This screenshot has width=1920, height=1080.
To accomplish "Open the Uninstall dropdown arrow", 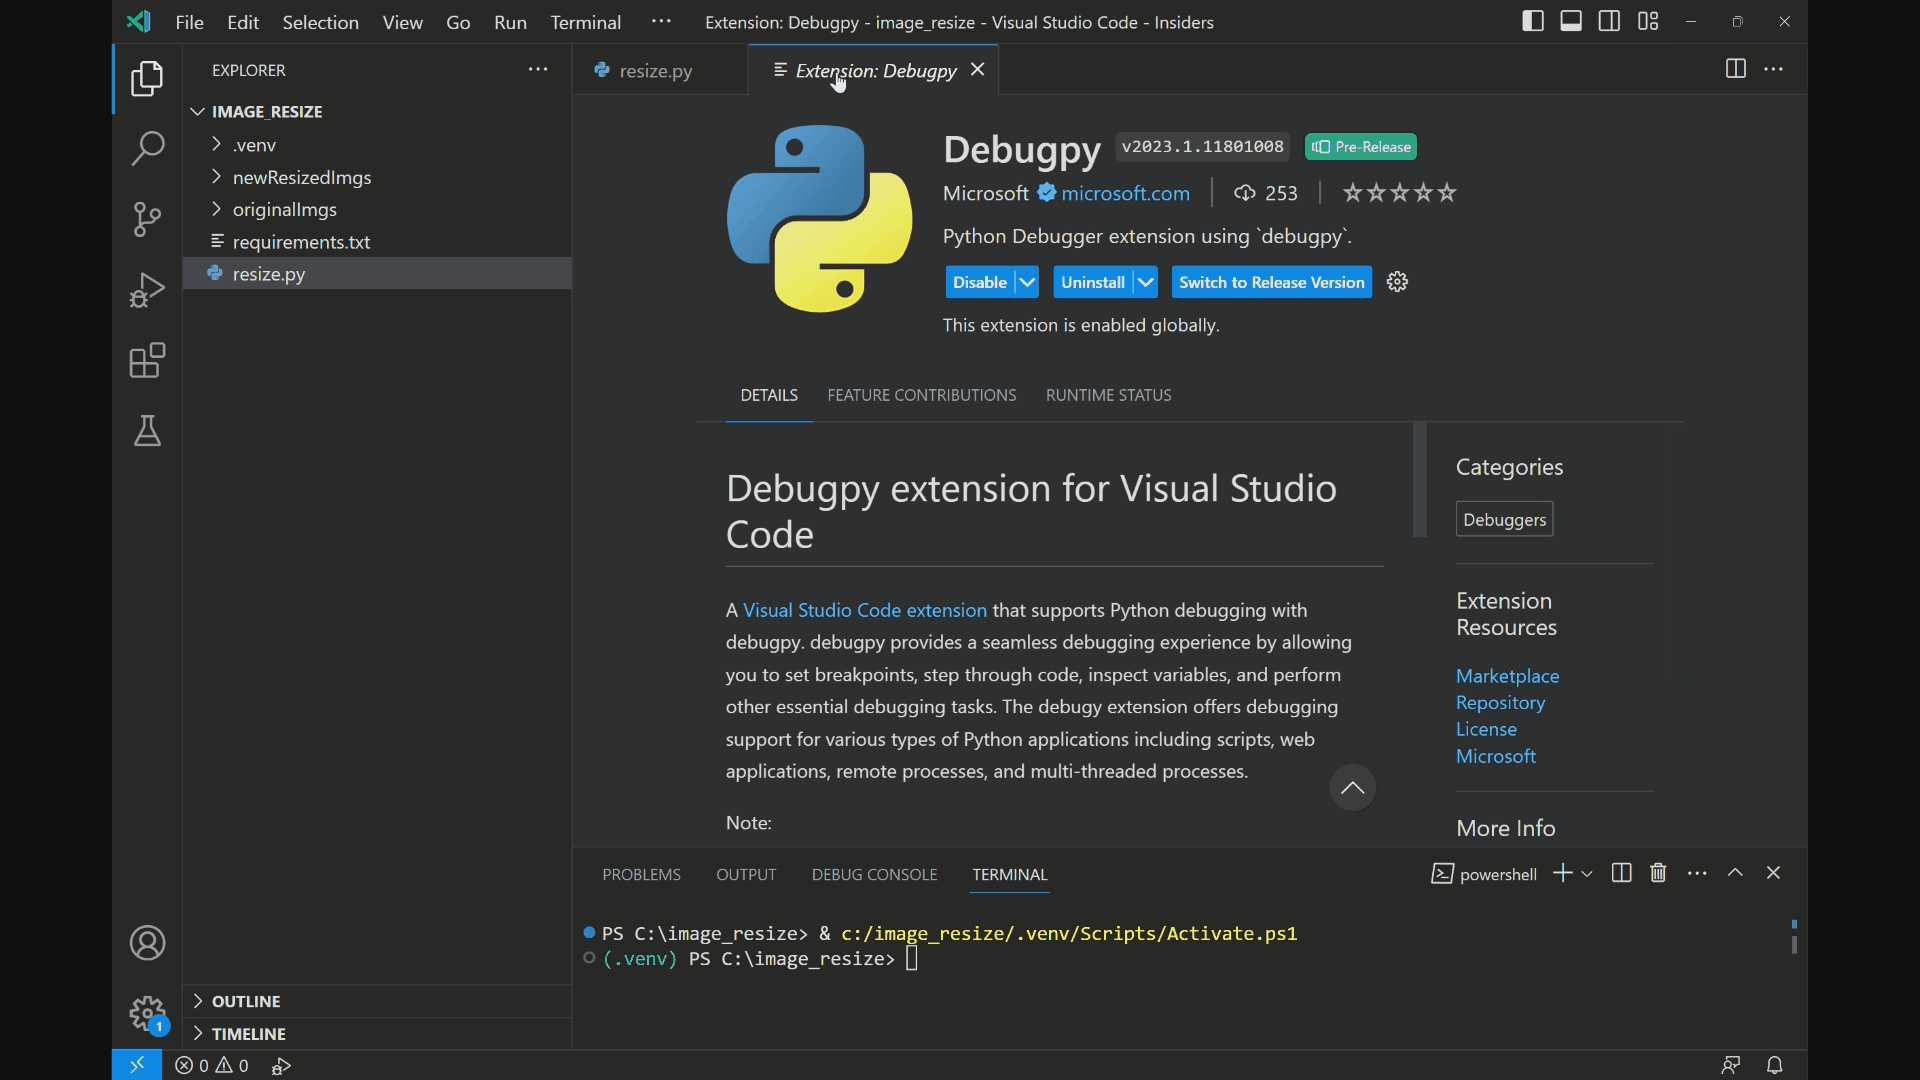I will pyautogui.click(x=1146, y=282).
